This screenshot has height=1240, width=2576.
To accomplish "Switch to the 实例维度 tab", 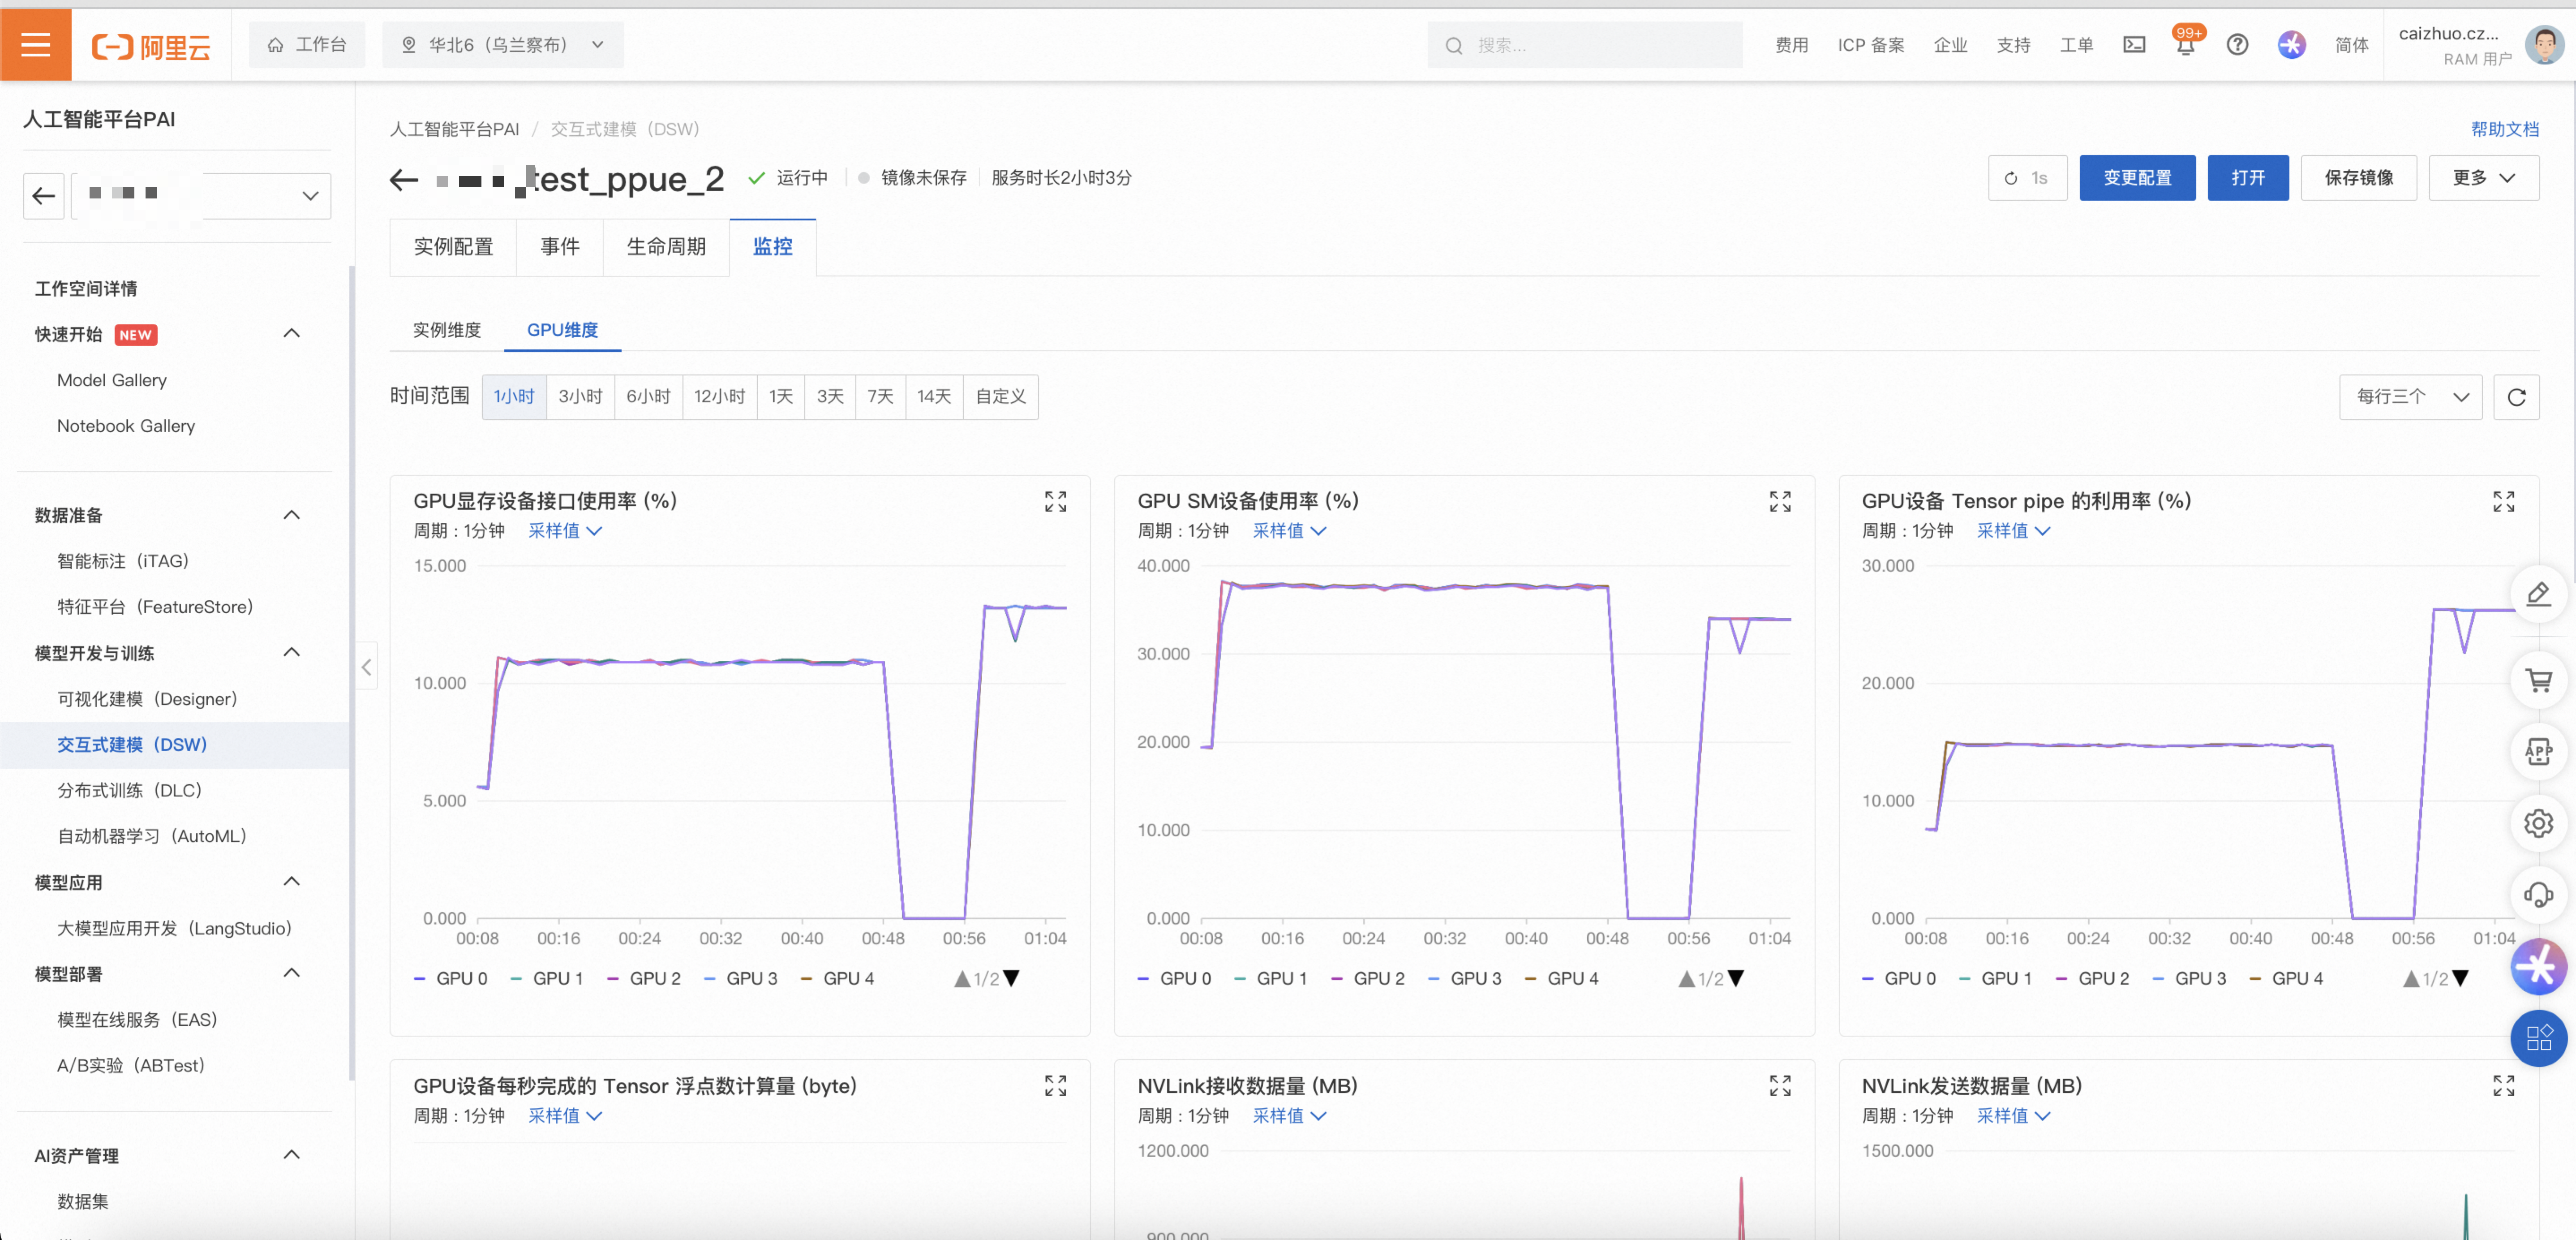I will point(446,330).
